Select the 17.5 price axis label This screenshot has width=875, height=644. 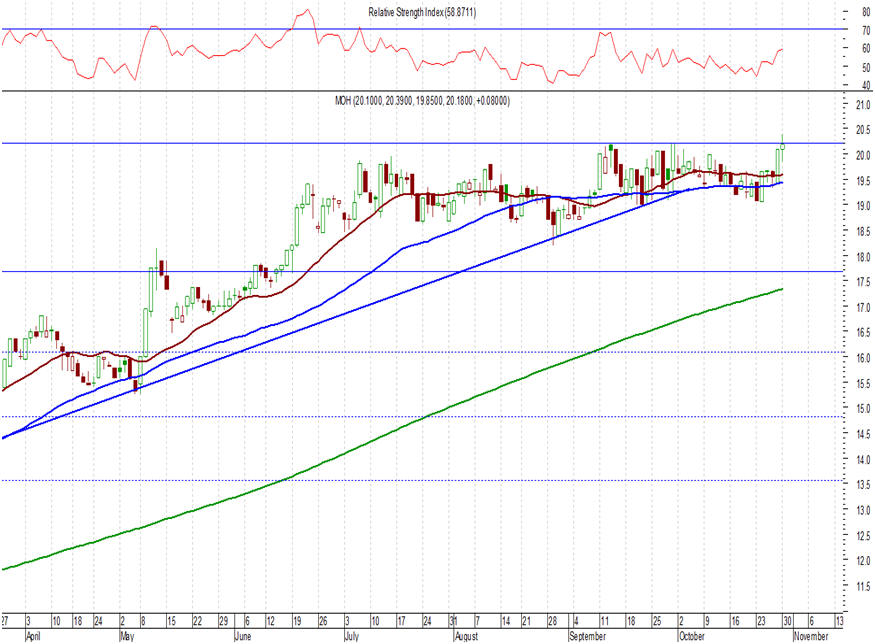coord(863,282)
